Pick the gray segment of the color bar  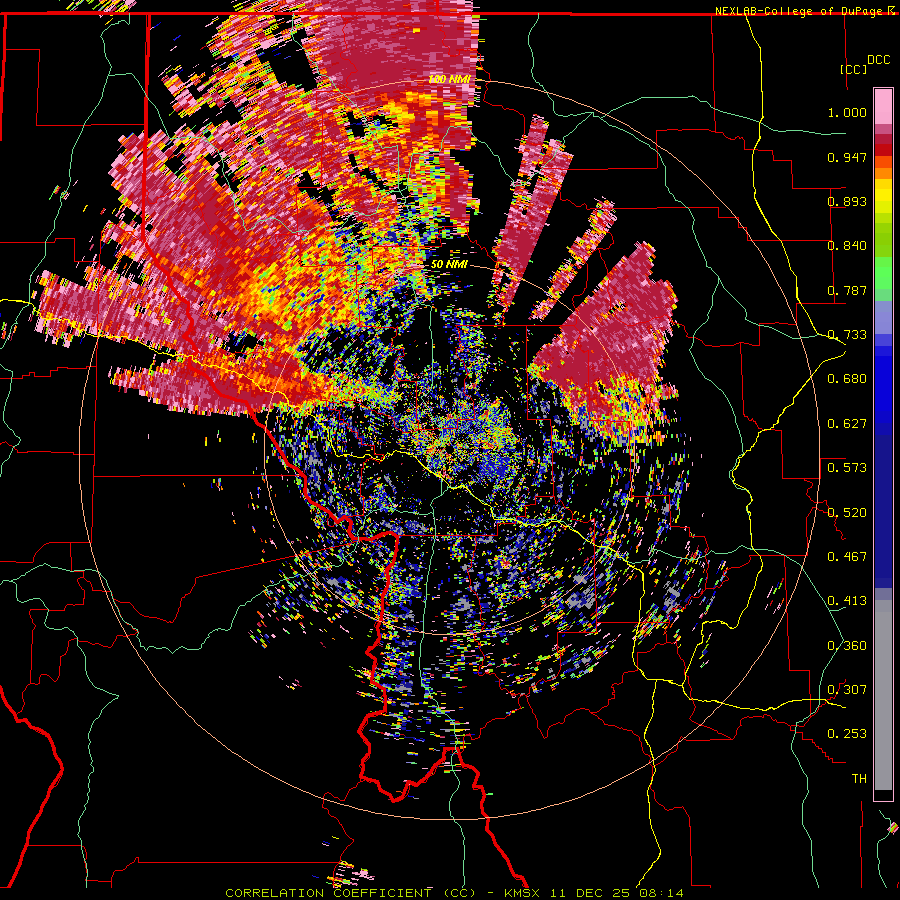point(883,695)
